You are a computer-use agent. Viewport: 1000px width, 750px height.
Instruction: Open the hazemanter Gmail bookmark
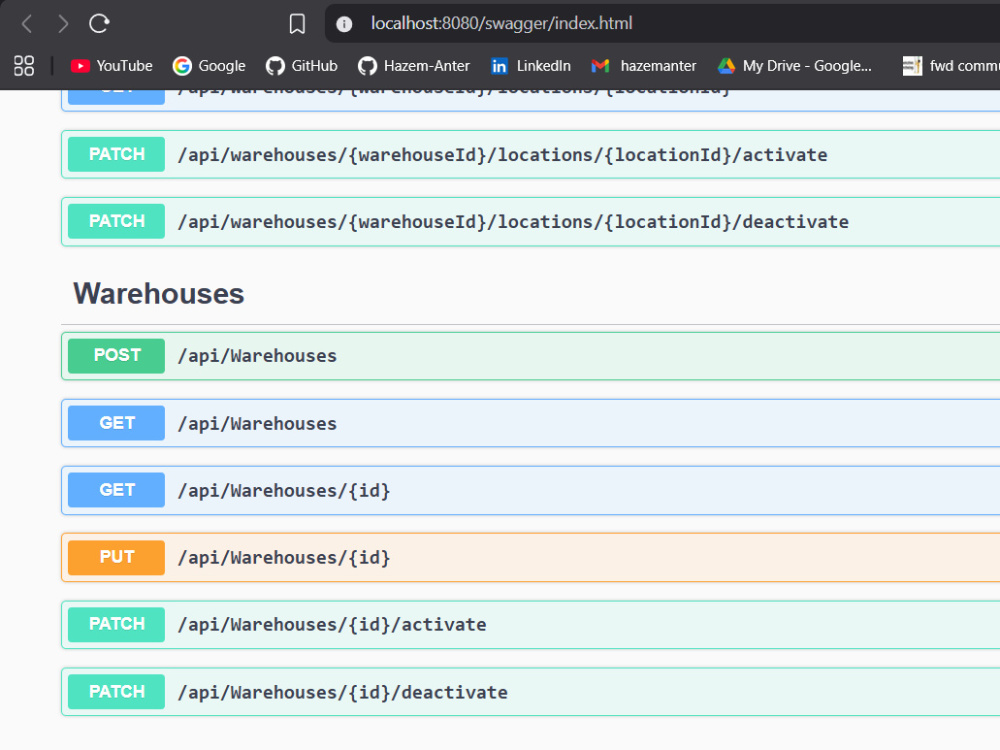click(x=644, y=66)
